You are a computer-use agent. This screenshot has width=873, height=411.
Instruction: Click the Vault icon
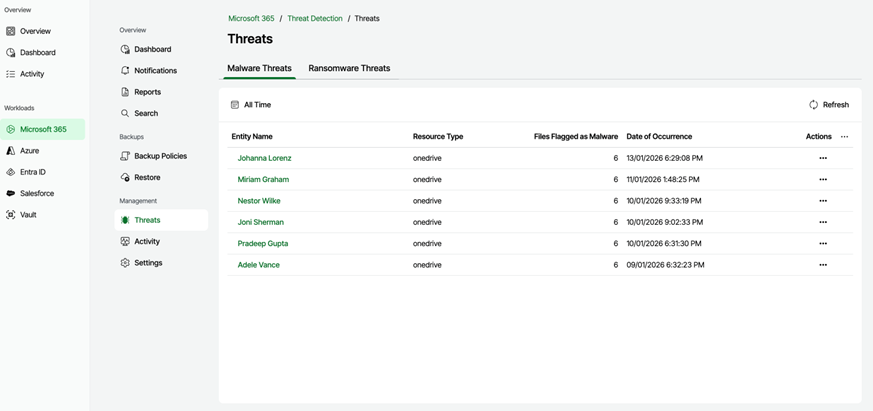pyautogui.click(x=10, y=214)
